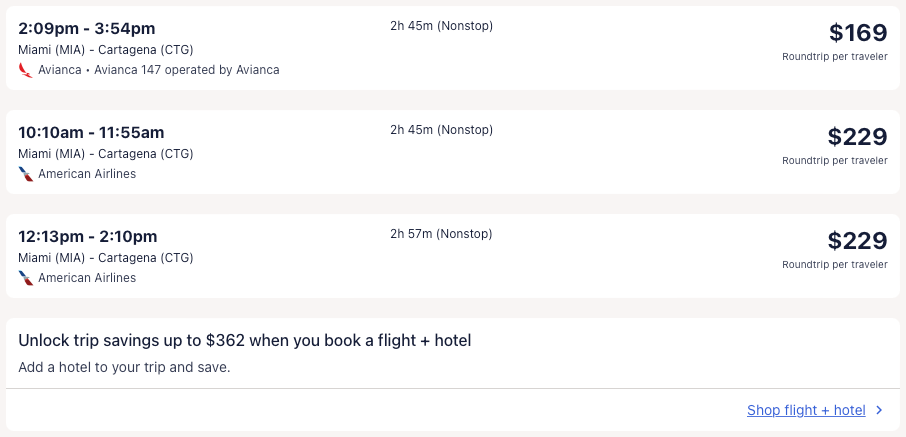Click the Avianca airline logo icon
The image size is (906, 437).
[x=26, y=70]
